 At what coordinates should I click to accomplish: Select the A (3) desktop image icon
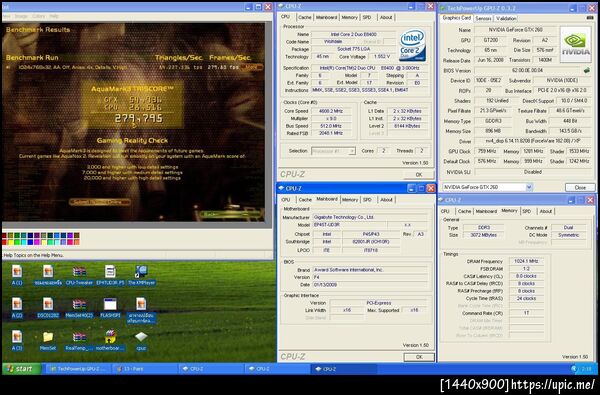click(17, 341)
